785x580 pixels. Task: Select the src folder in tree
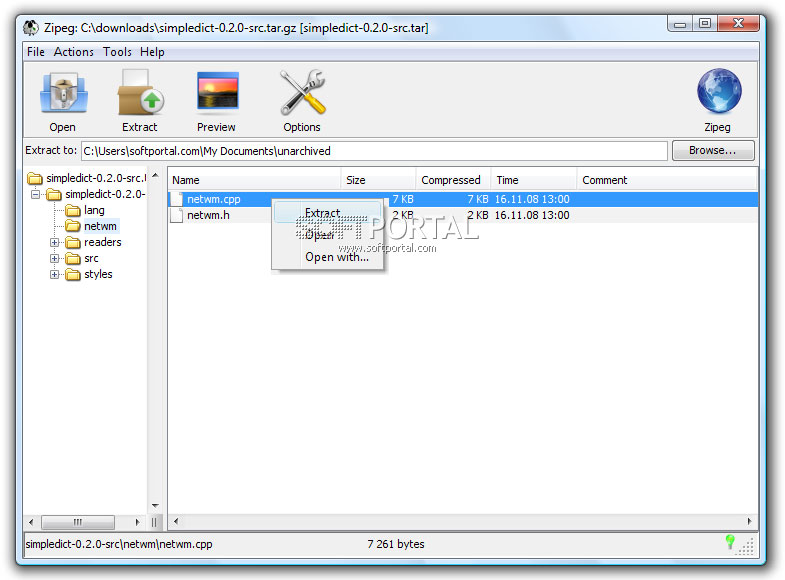coord(91,259)
